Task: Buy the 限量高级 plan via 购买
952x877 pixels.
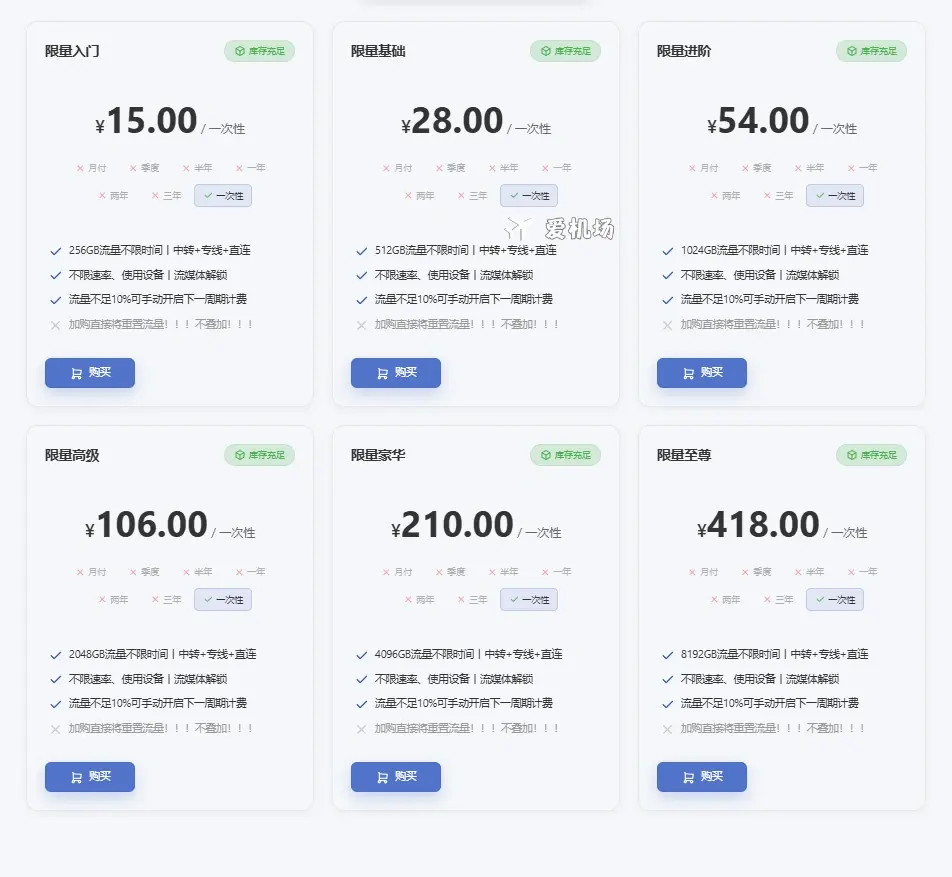Action: tap(90, 777)
